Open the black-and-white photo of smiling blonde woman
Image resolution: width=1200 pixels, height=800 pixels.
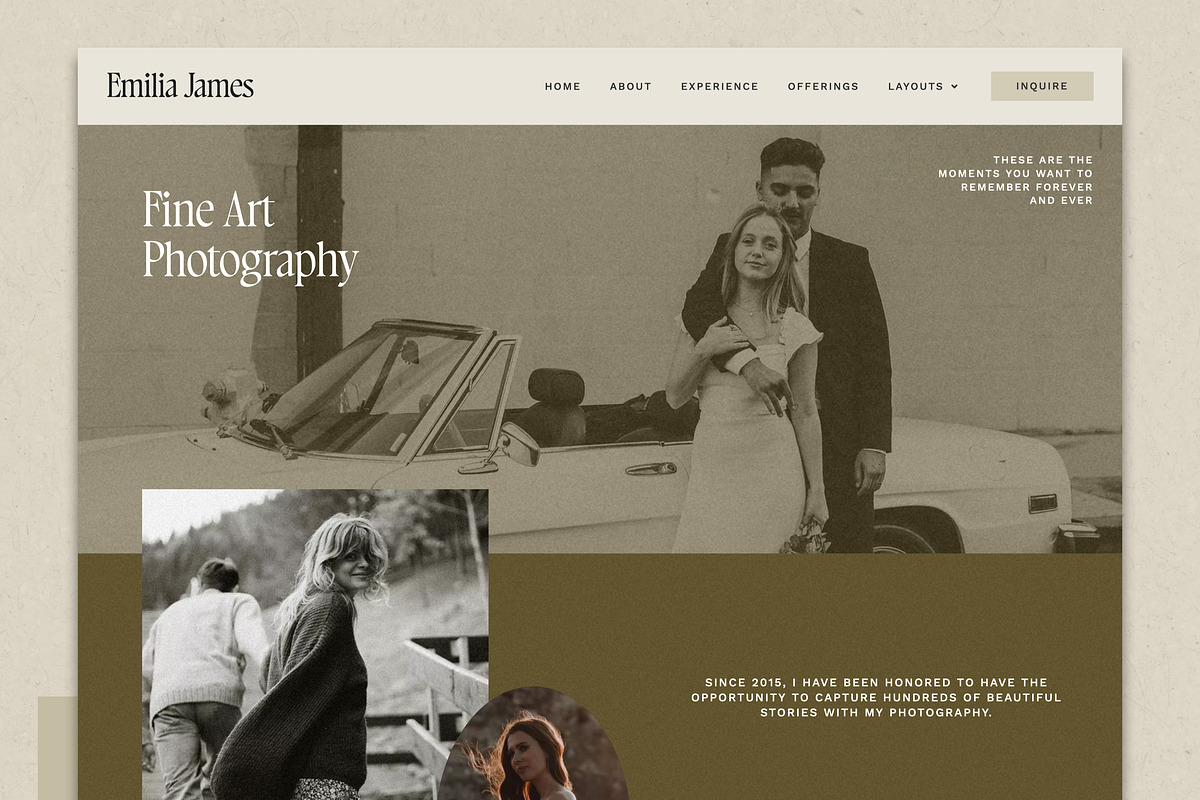click(315, 645)
